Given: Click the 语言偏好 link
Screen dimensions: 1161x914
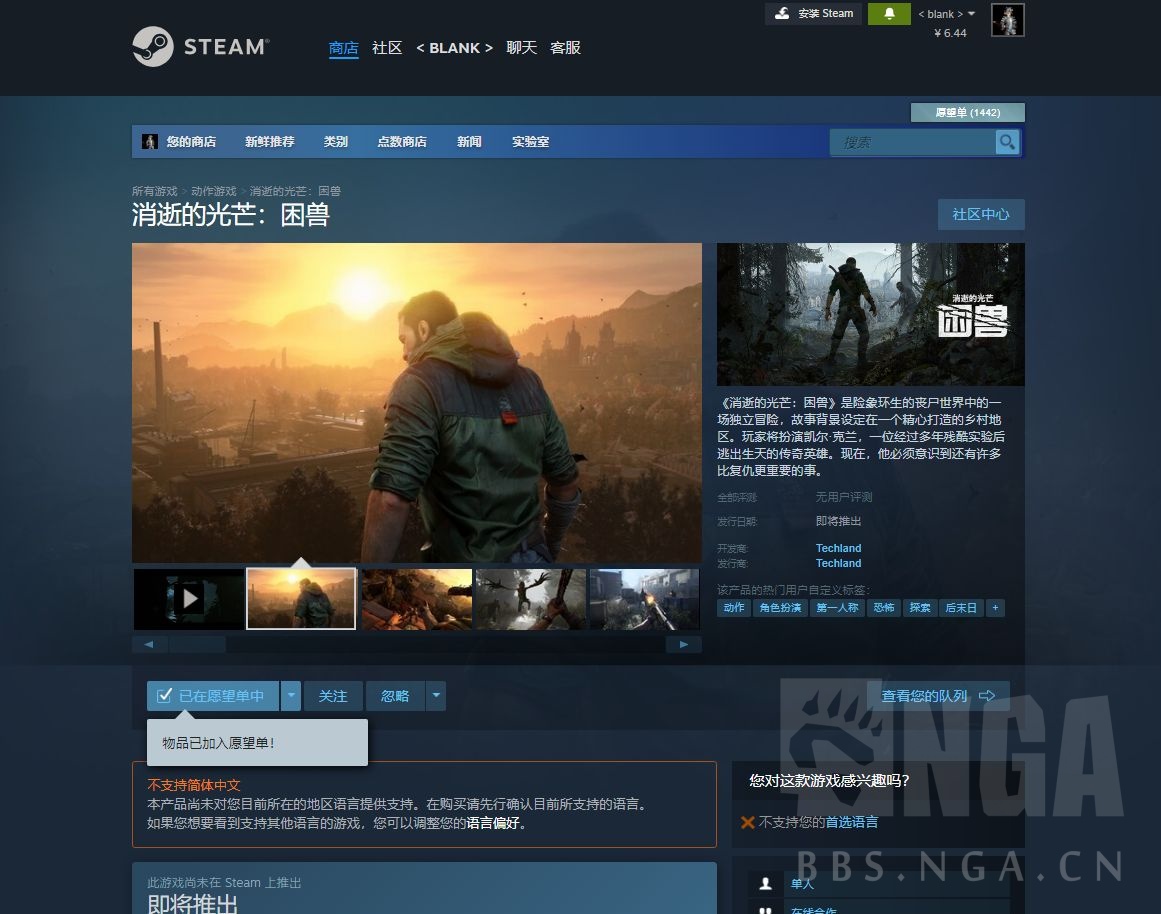Looking at the screenshot, I should [492, 823].
